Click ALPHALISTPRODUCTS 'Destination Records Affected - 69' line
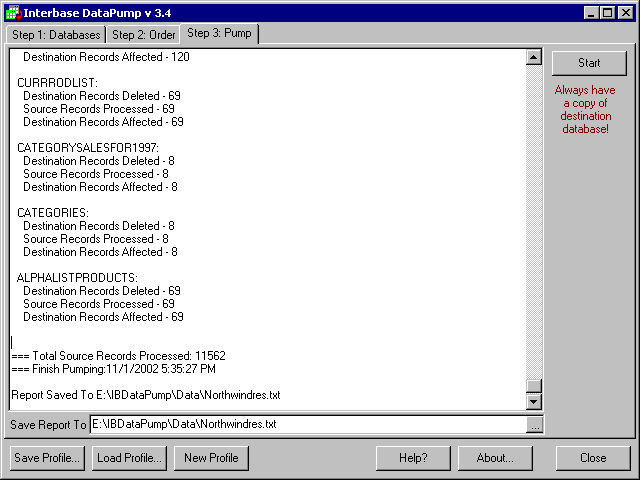Screen dimensions: 640x480 (103, 317)
